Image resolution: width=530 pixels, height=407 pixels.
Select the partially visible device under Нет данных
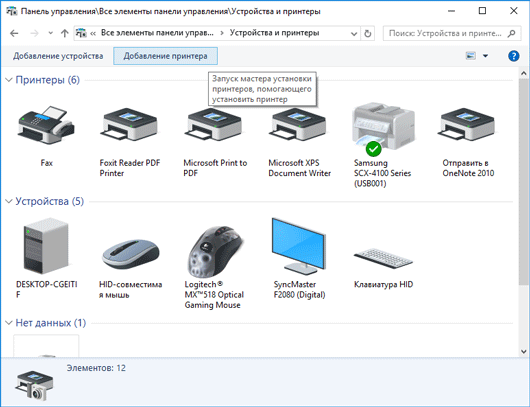46,345
